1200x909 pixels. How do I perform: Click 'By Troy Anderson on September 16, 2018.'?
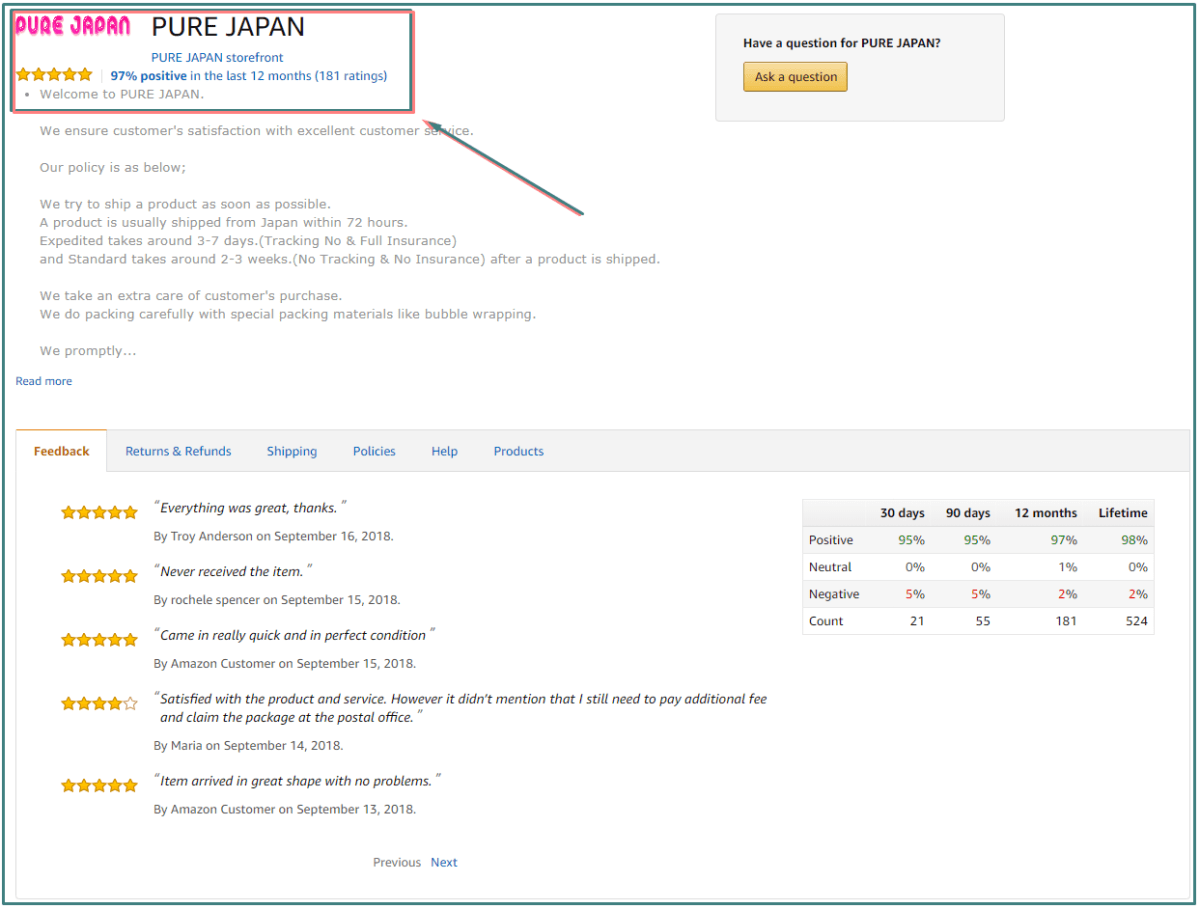(x=273, y=536)
